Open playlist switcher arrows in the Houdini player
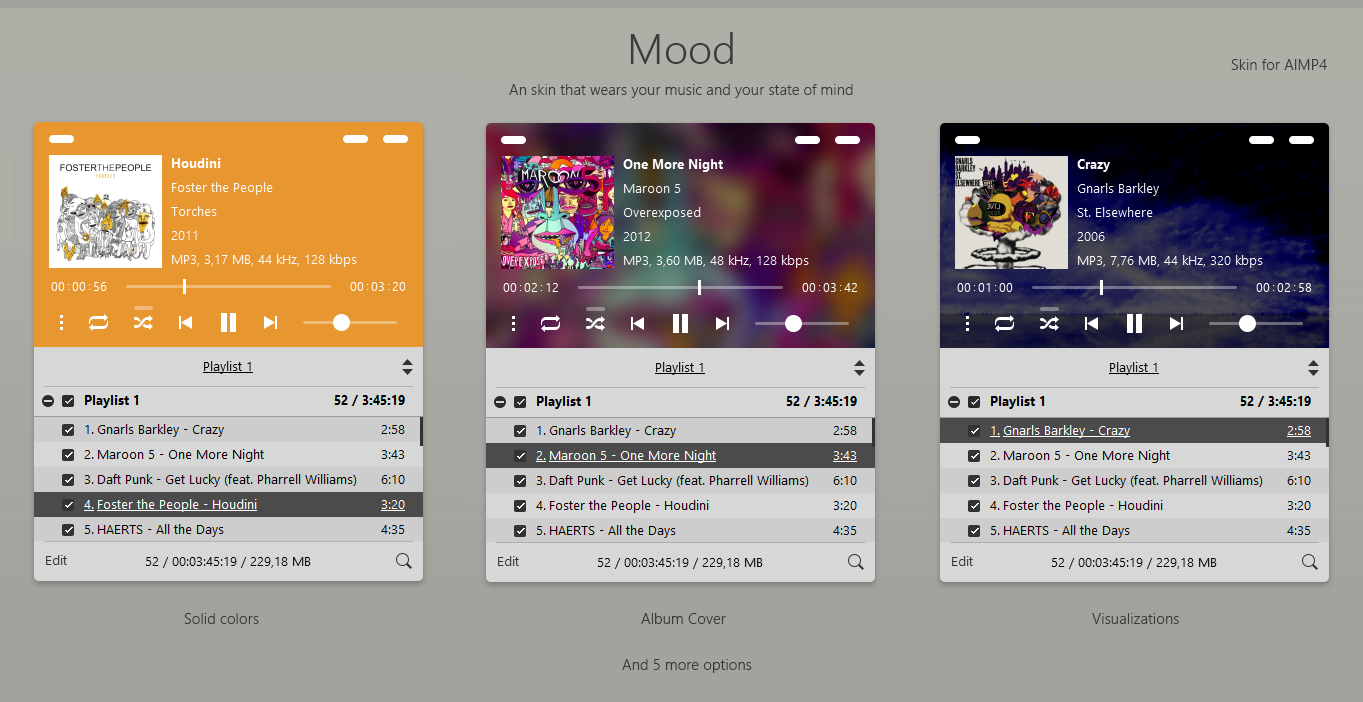This screenshot has height=702, width=1363. click(x=407, y=367)
